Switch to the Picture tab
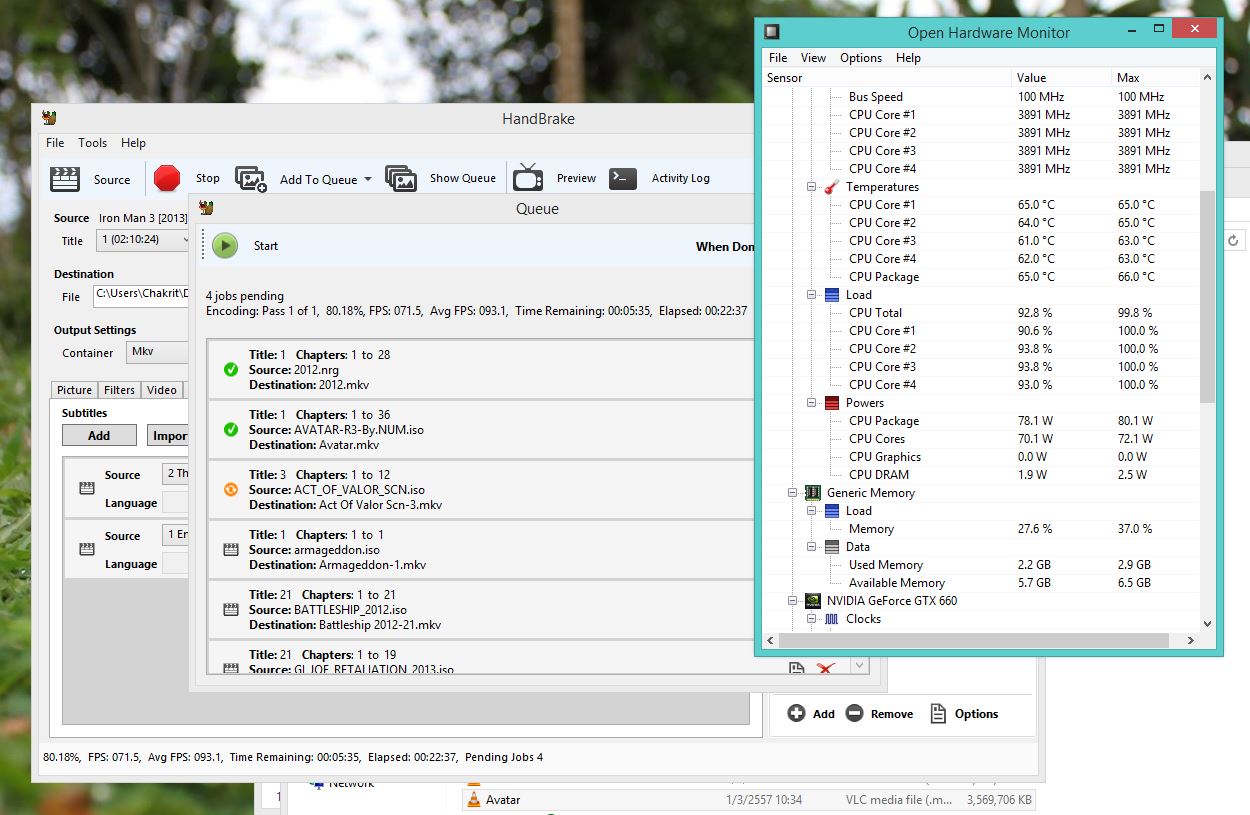1250x815 pixels. pyautogui.click(x=74, y=390)
